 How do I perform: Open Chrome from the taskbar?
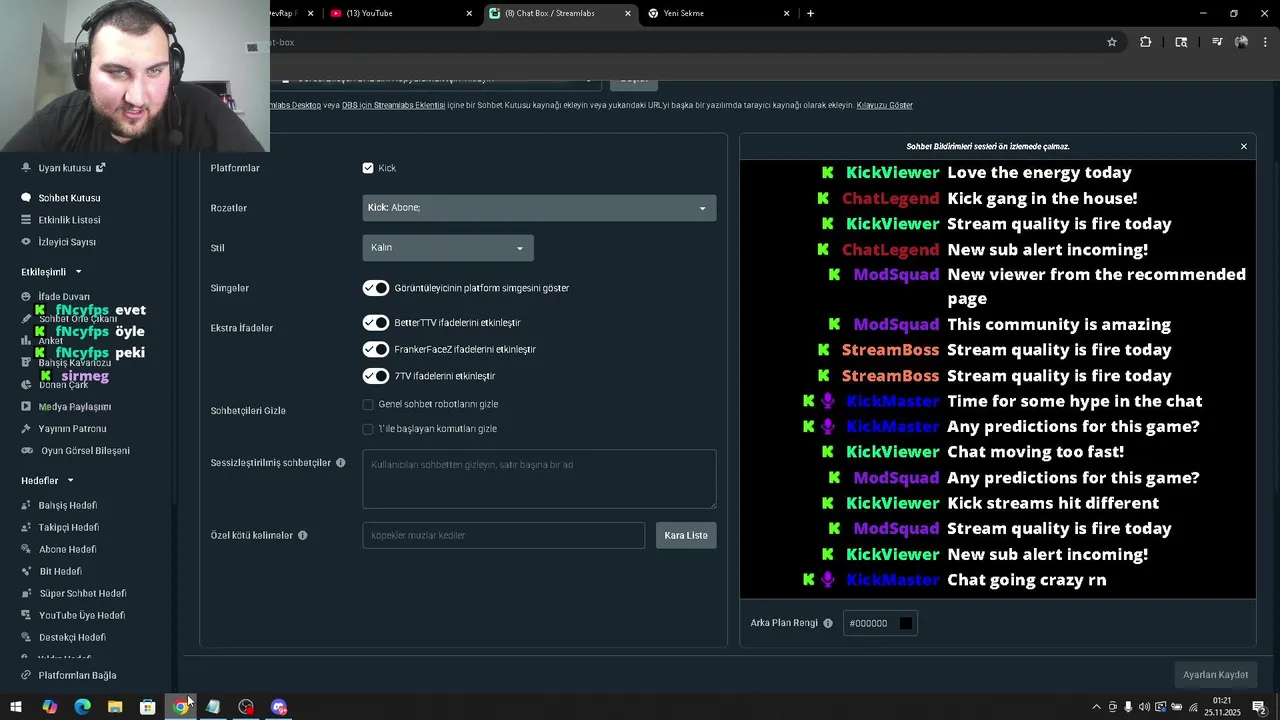[x=180, y=707]
